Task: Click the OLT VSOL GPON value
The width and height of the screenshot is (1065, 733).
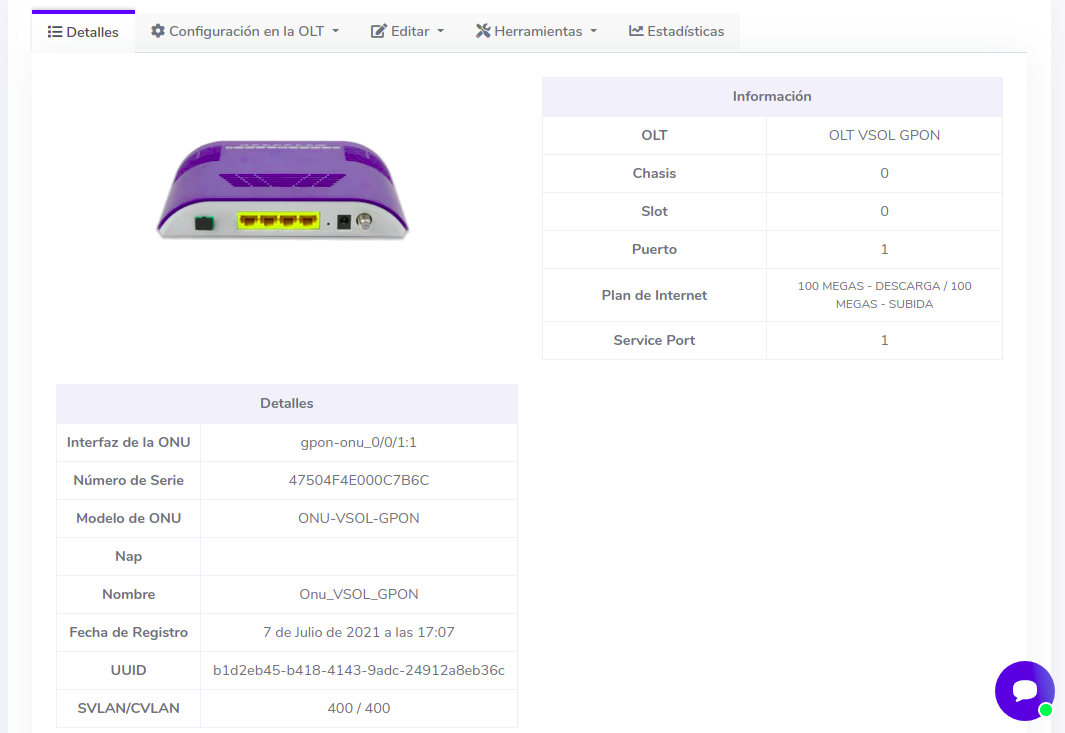Action: click(884, 135)
